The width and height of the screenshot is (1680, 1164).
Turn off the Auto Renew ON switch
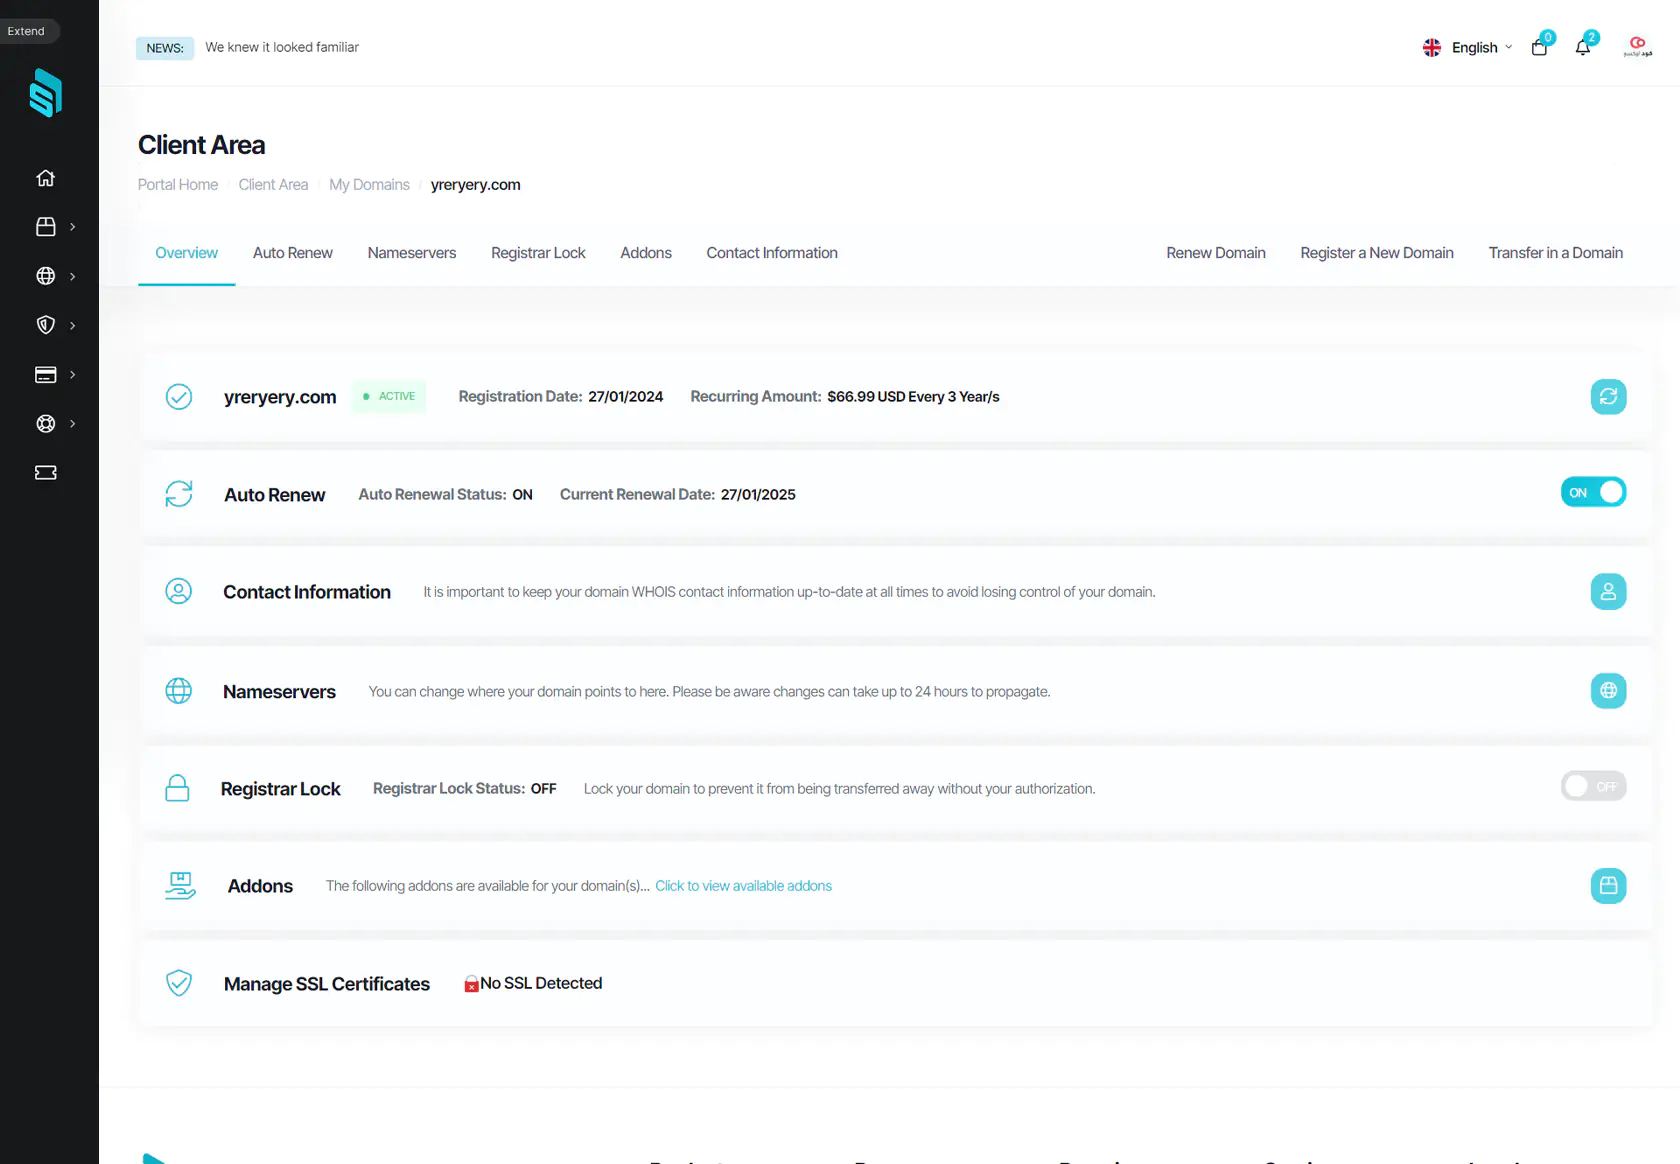(x=1593, y=492)
